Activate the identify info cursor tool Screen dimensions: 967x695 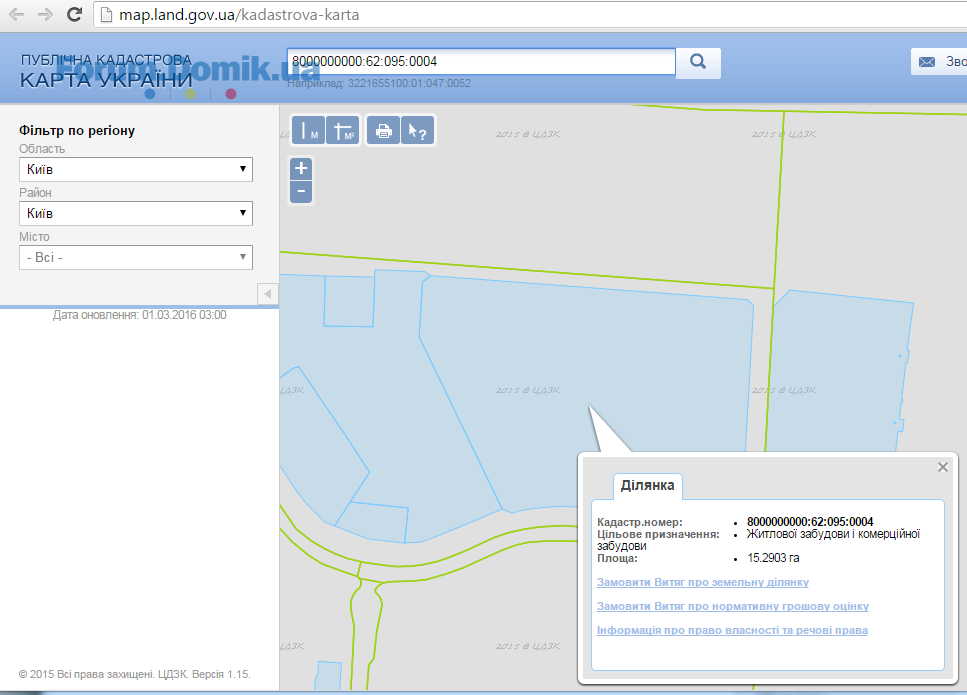[417, 131]
